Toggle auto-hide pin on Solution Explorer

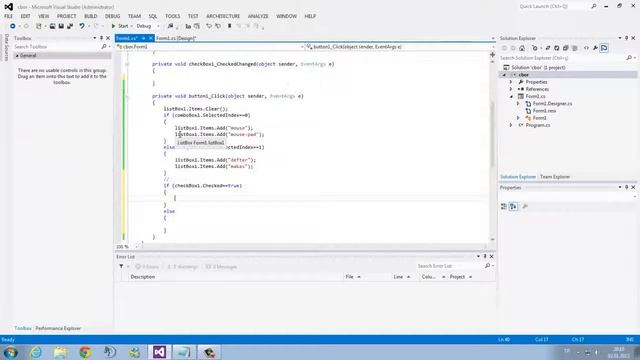627,38
